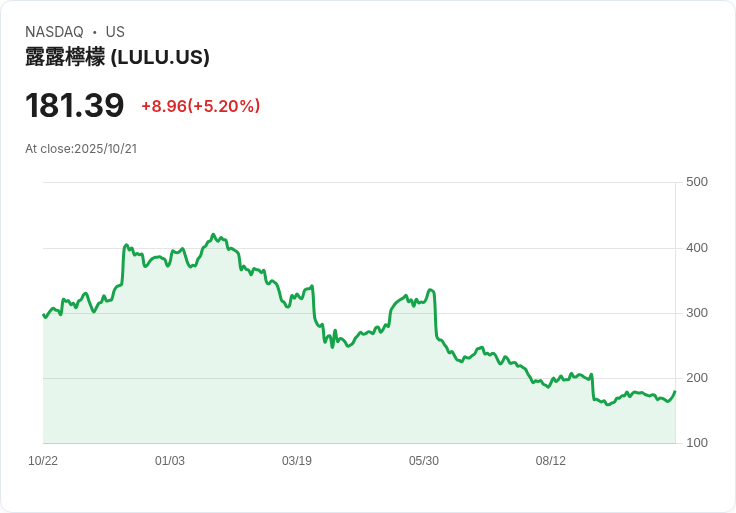
Task: Click the 500 y-axis label
Action: [697, 182]
